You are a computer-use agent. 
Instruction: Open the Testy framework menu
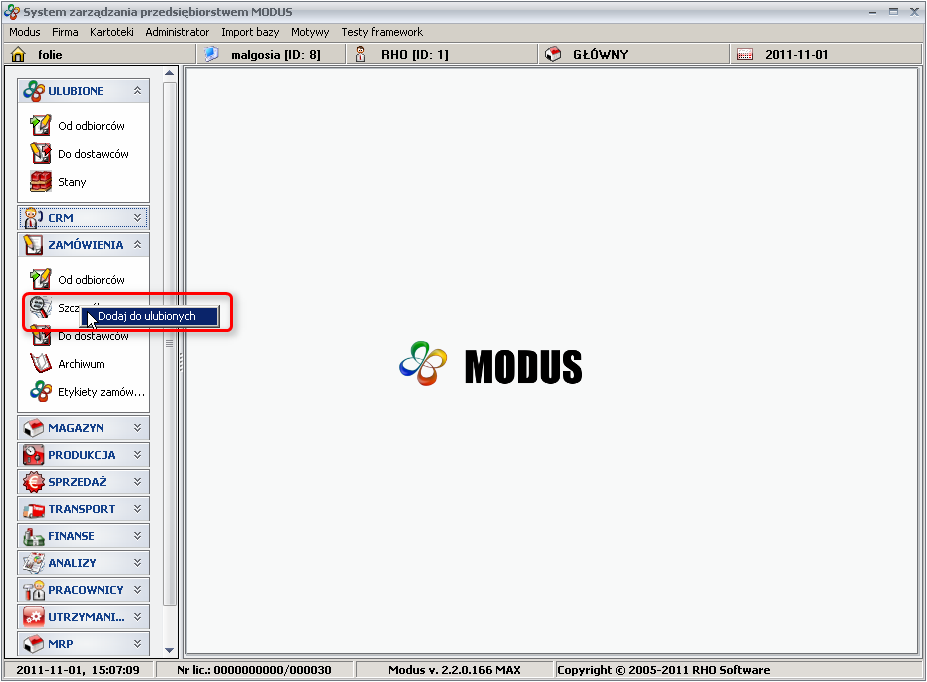pyautogui.click(x=382, y=32)
